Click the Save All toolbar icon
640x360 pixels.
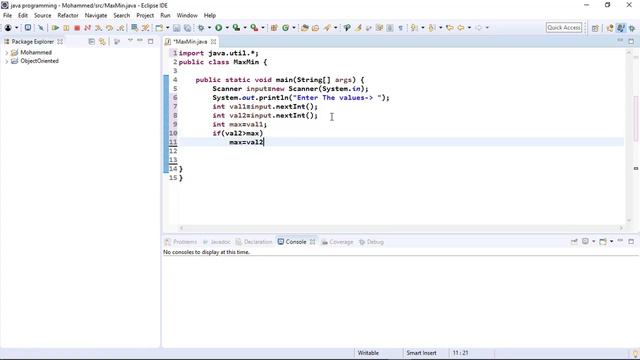[187, 28]
